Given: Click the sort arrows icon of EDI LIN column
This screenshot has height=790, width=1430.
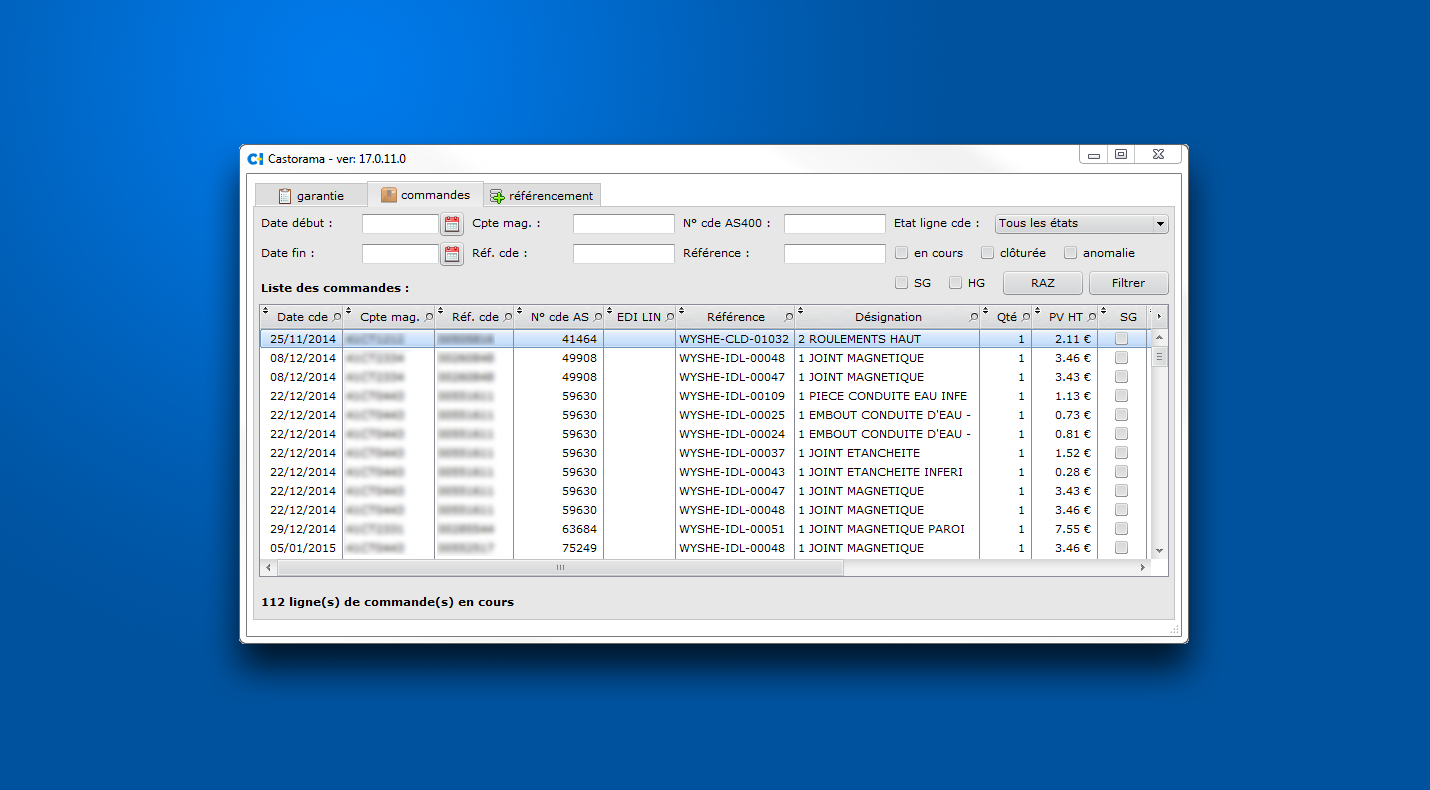Looking at the screenshot, I should [x=608, y=310].
